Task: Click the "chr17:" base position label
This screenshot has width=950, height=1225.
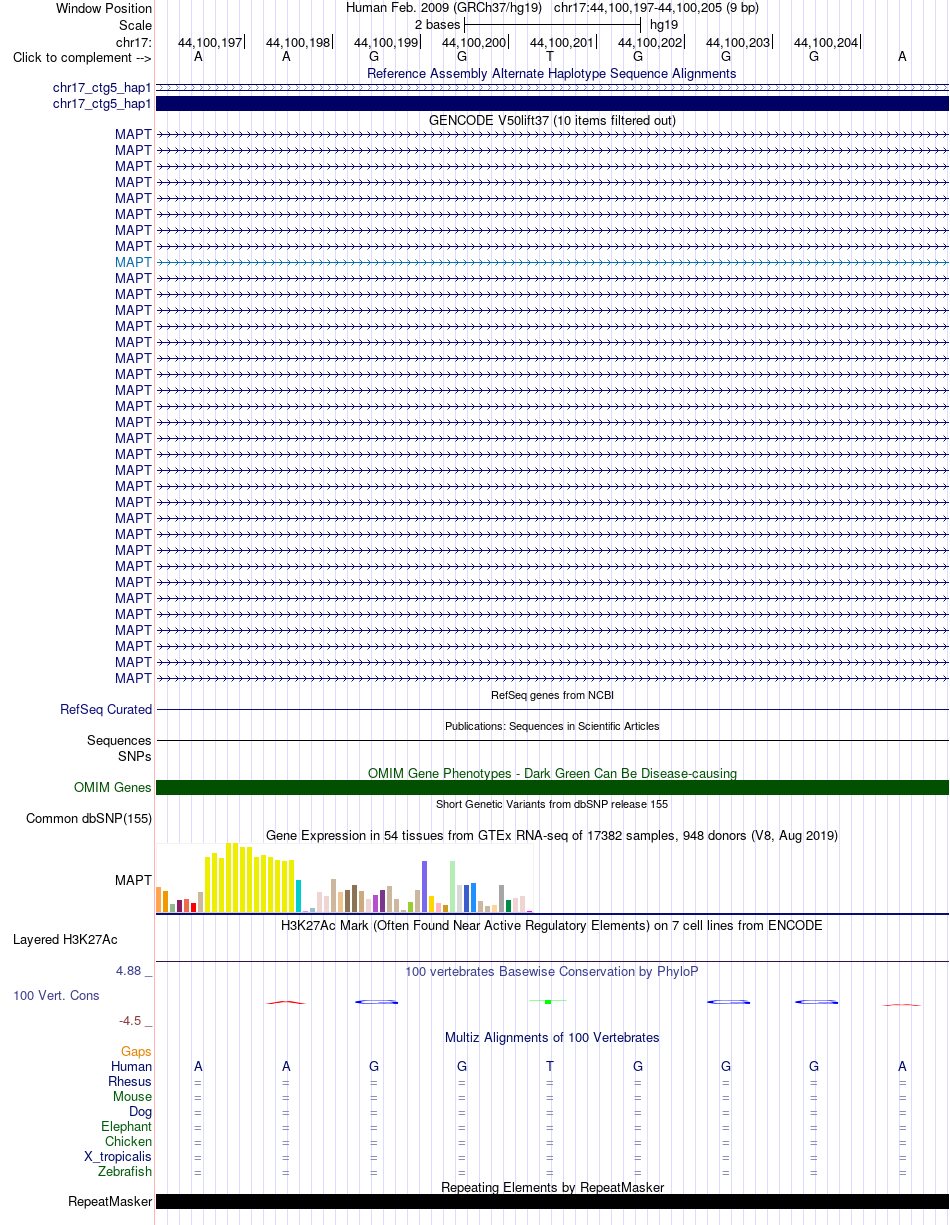Action: [134, 42]
